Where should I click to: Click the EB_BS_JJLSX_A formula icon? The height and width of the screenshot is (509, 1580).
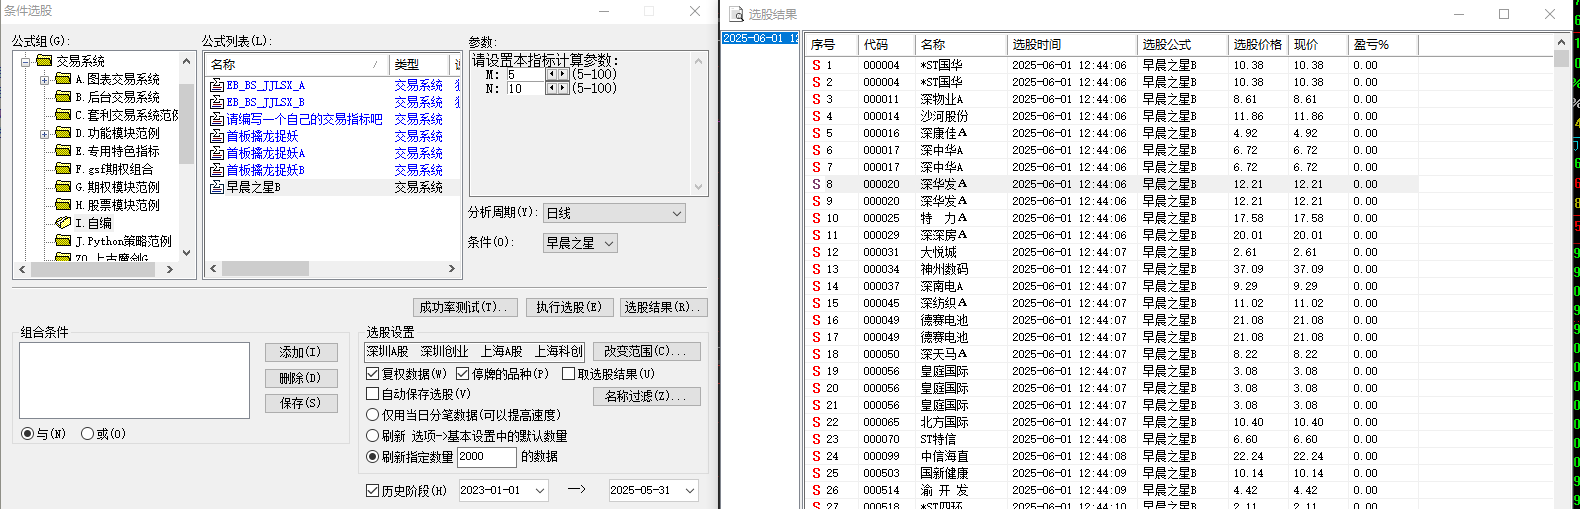click(216, 86)
